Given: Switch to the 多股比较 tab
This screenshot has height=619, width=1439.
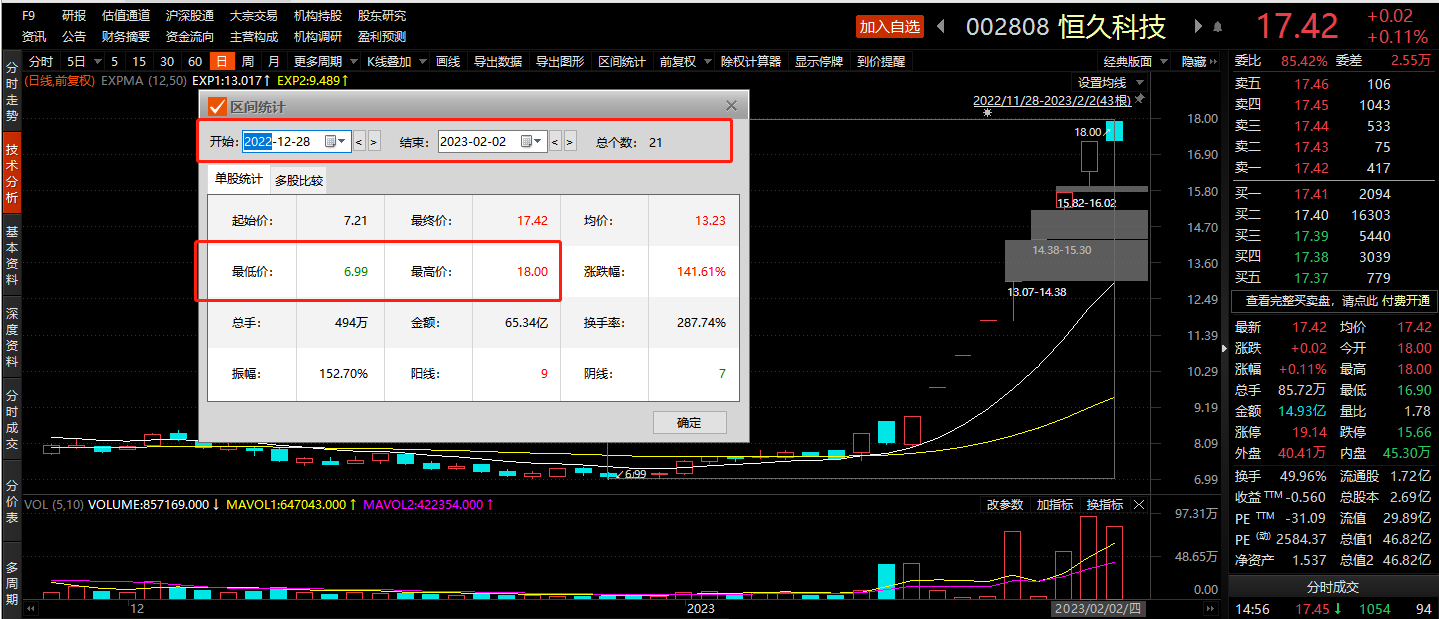Looking at the screenshot, I should click(299, 181).
